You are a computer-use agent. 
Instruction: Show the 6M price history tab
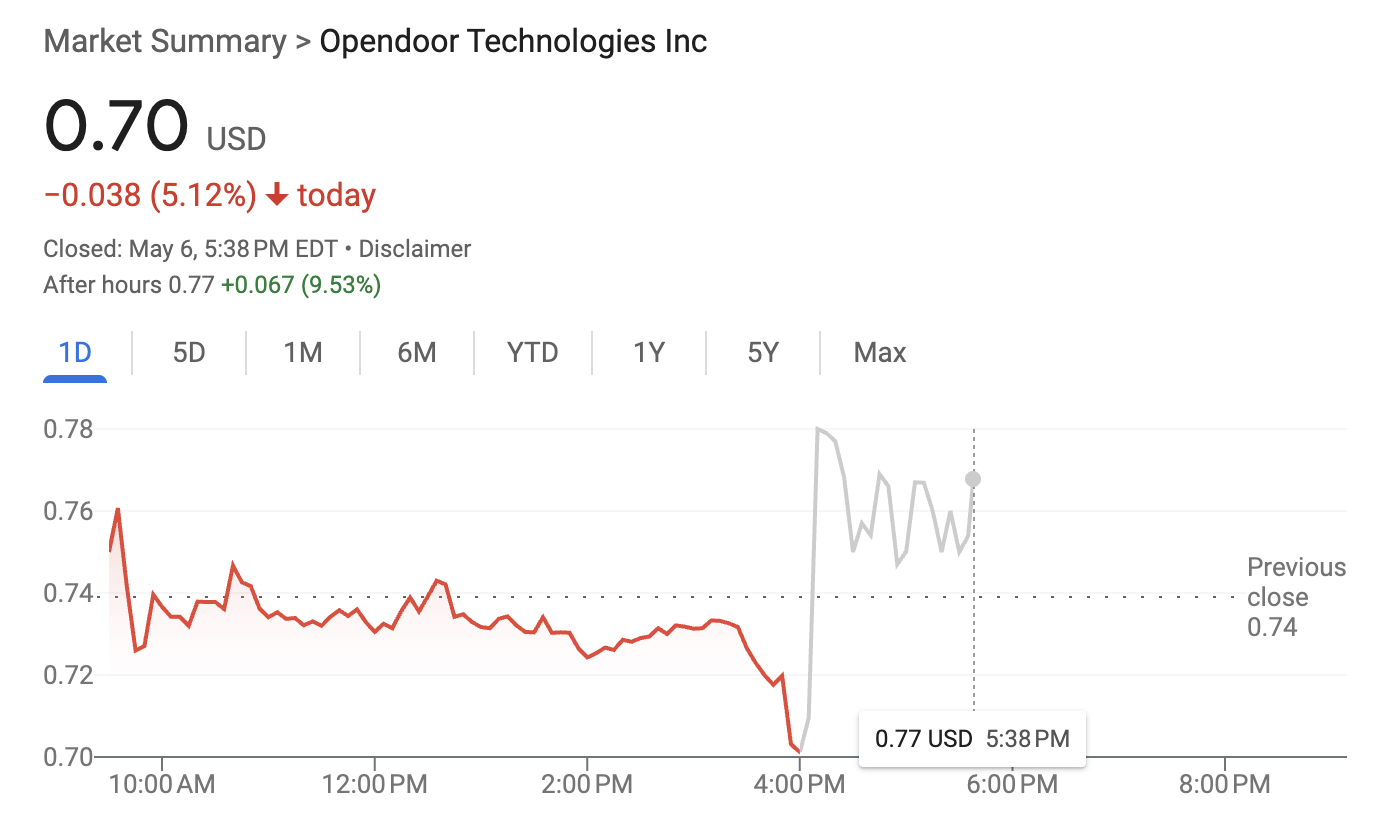[x=416, y=352]
